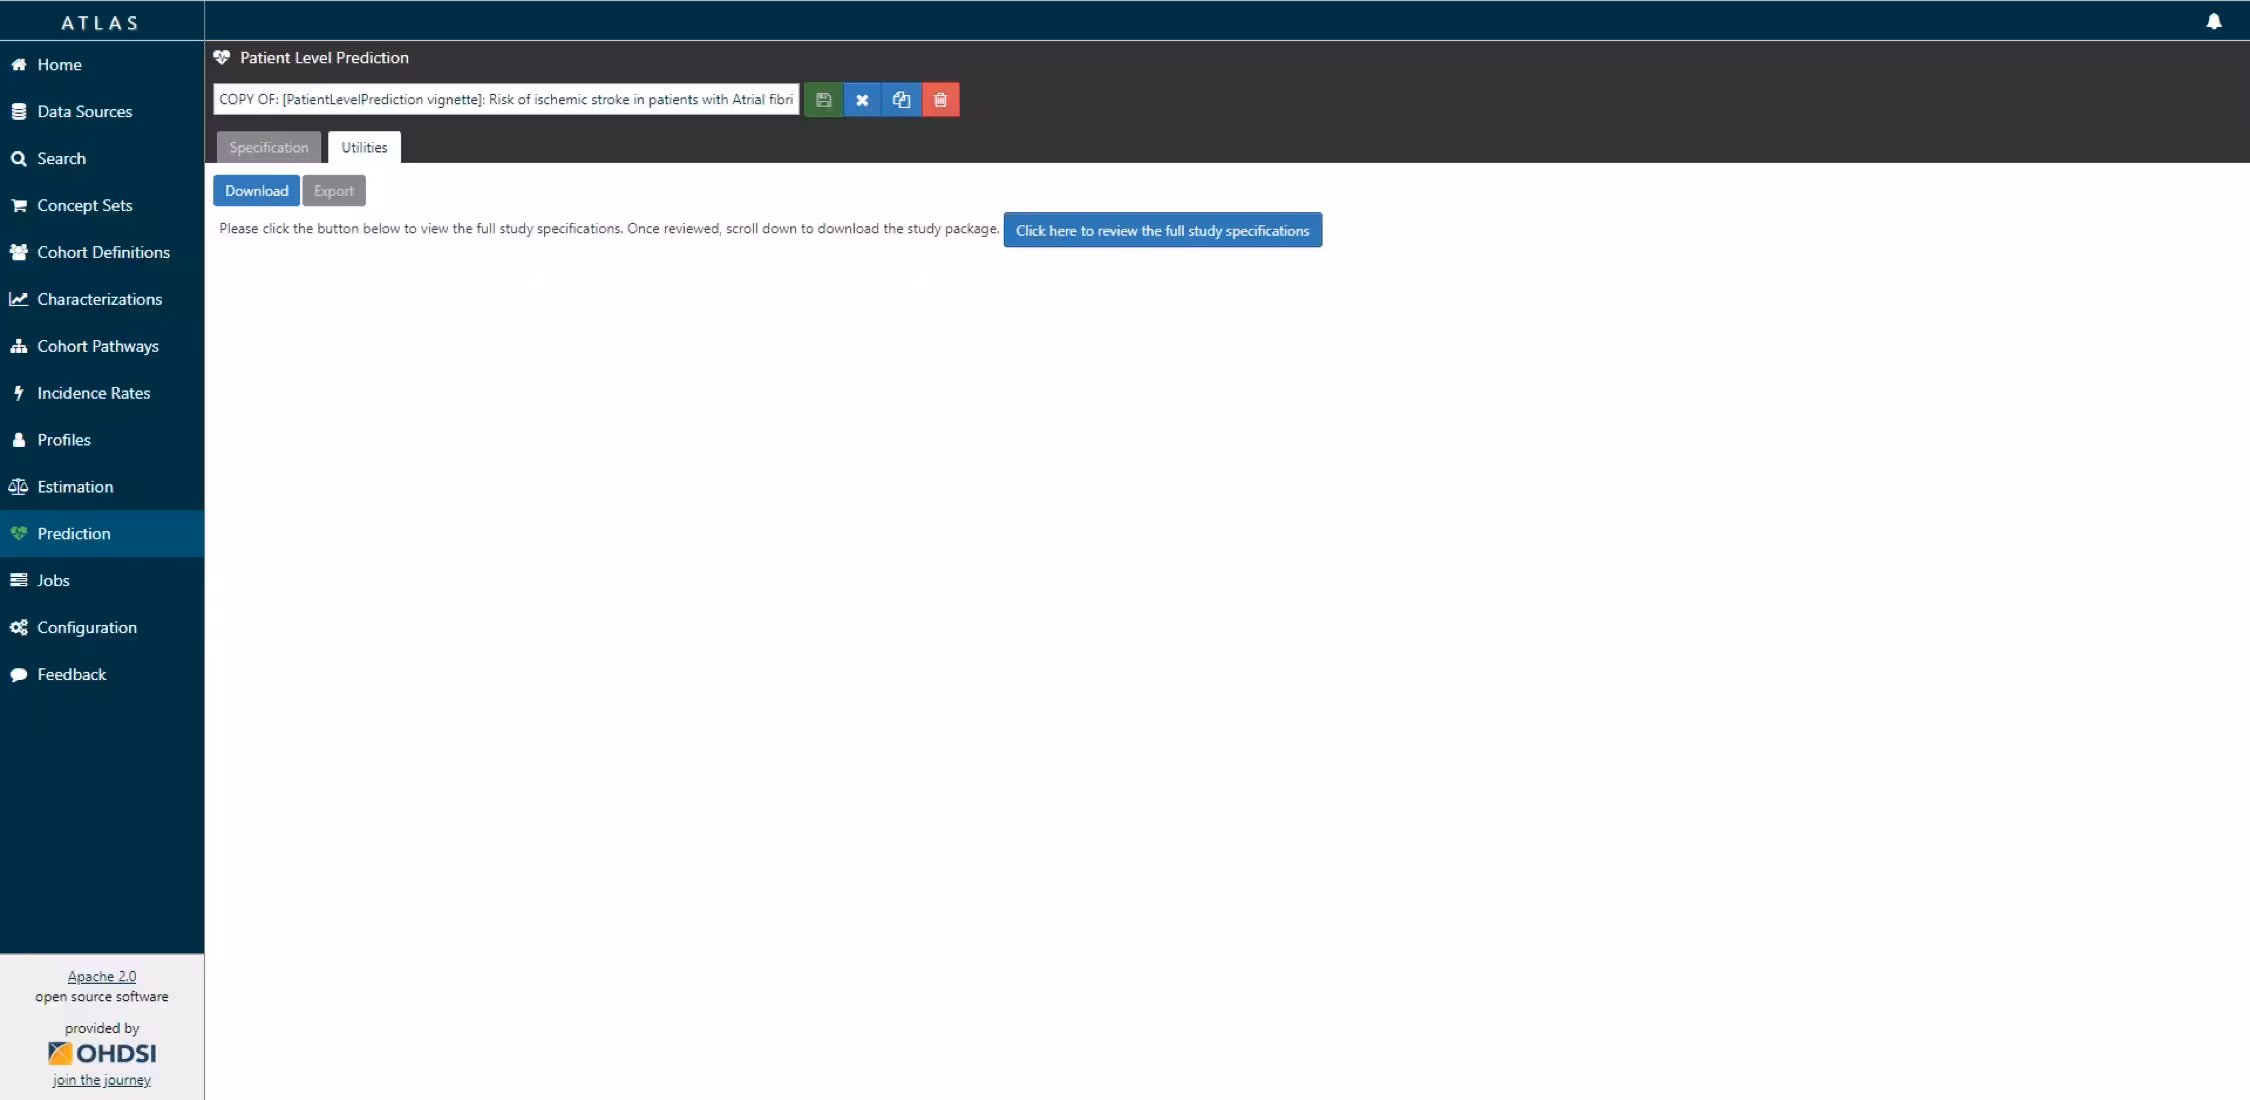The width and height of the screenshot is (2250, 1100).
Task: Copy the prediction using the duplicate icon
Action: point(901,100)
